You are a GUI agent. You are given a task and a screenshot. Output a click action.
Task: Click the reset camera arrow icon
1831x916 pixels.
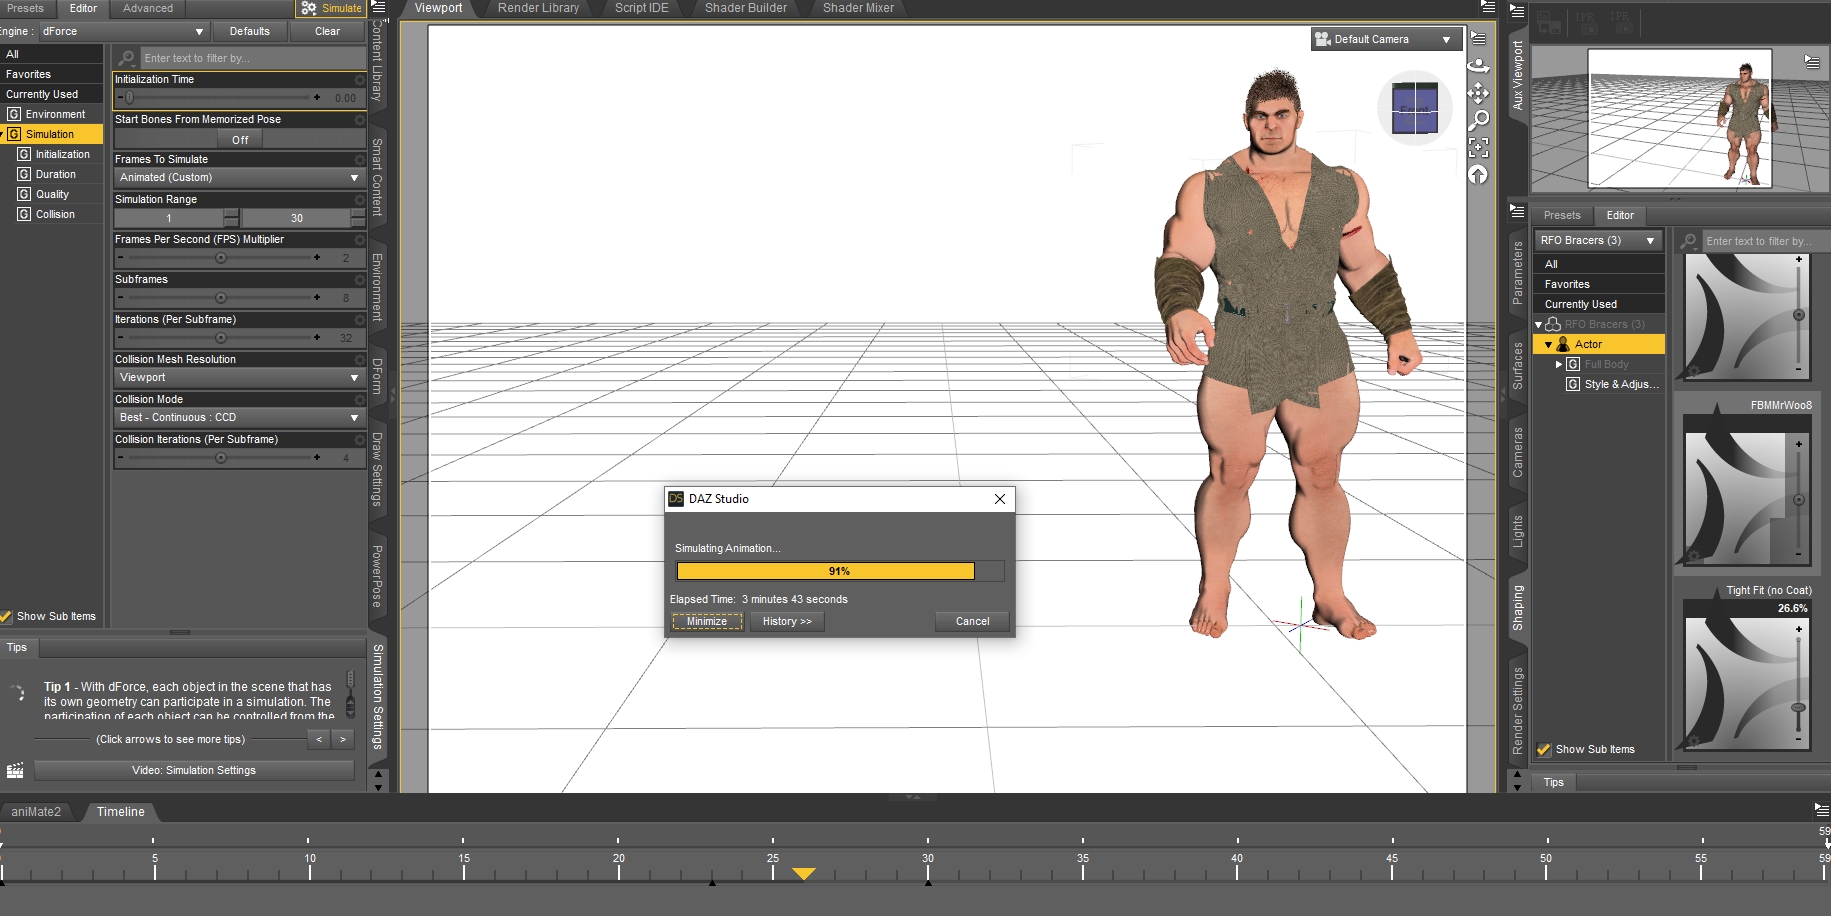[1478, 175]
